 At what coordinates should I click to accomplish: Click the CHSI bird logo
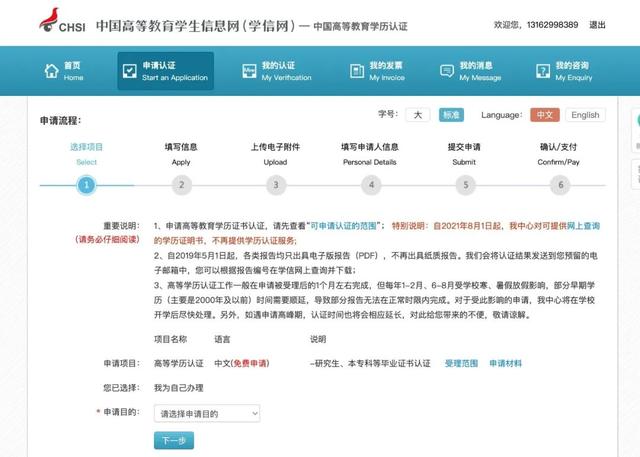pos(49,19)
